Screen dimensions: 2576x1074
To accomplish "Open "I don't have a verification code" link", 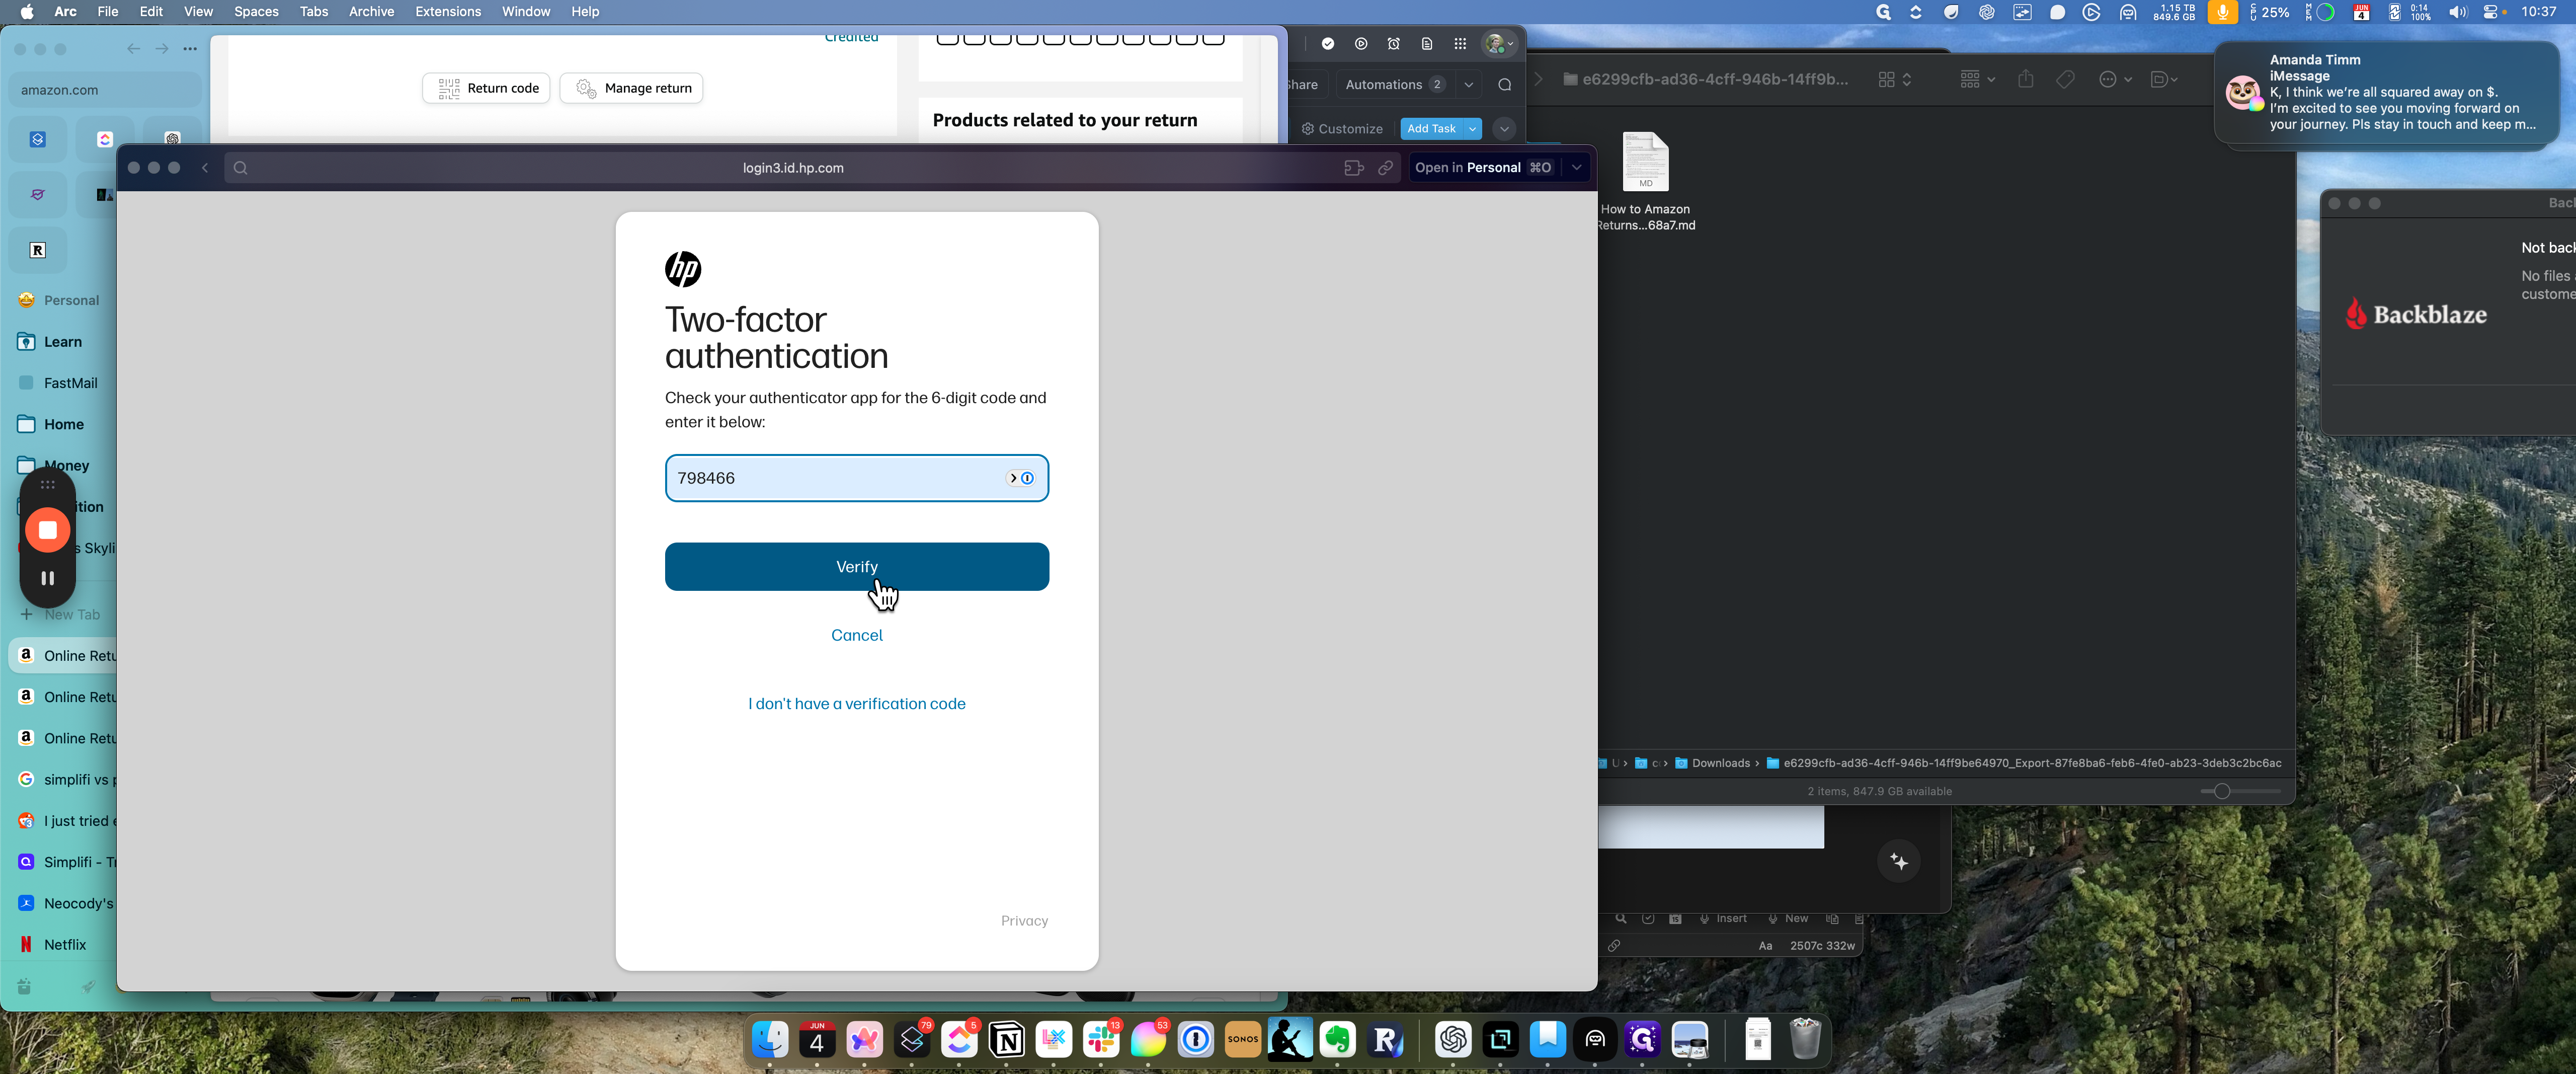I will tap(856, 704).
